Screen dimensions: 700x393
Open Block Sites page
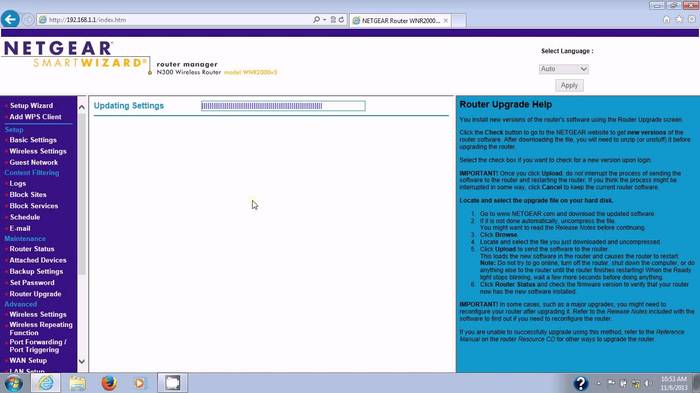[x=28, y=194]
